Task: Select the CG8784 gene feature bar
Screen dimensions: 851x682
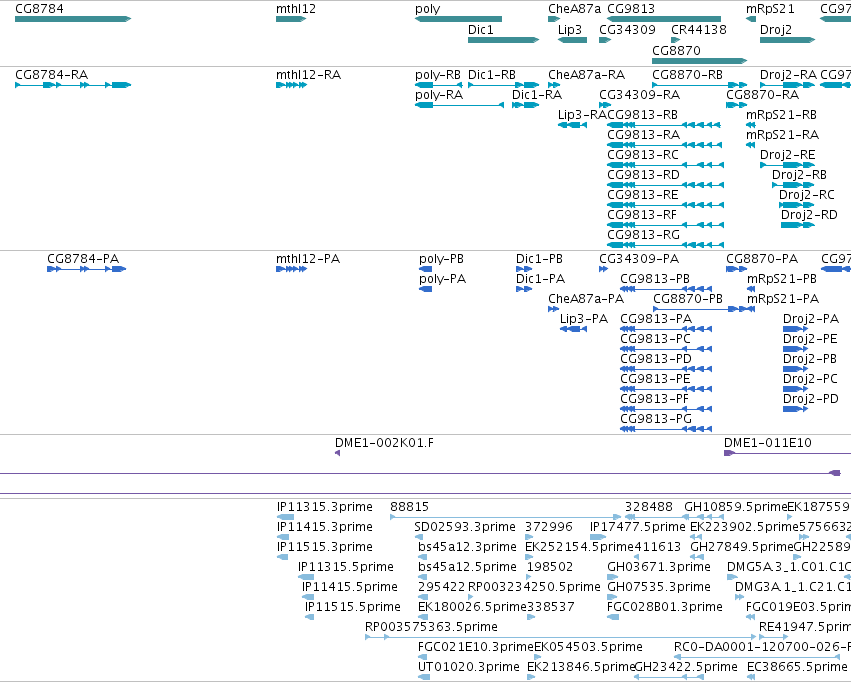Action: coord(73,19)
